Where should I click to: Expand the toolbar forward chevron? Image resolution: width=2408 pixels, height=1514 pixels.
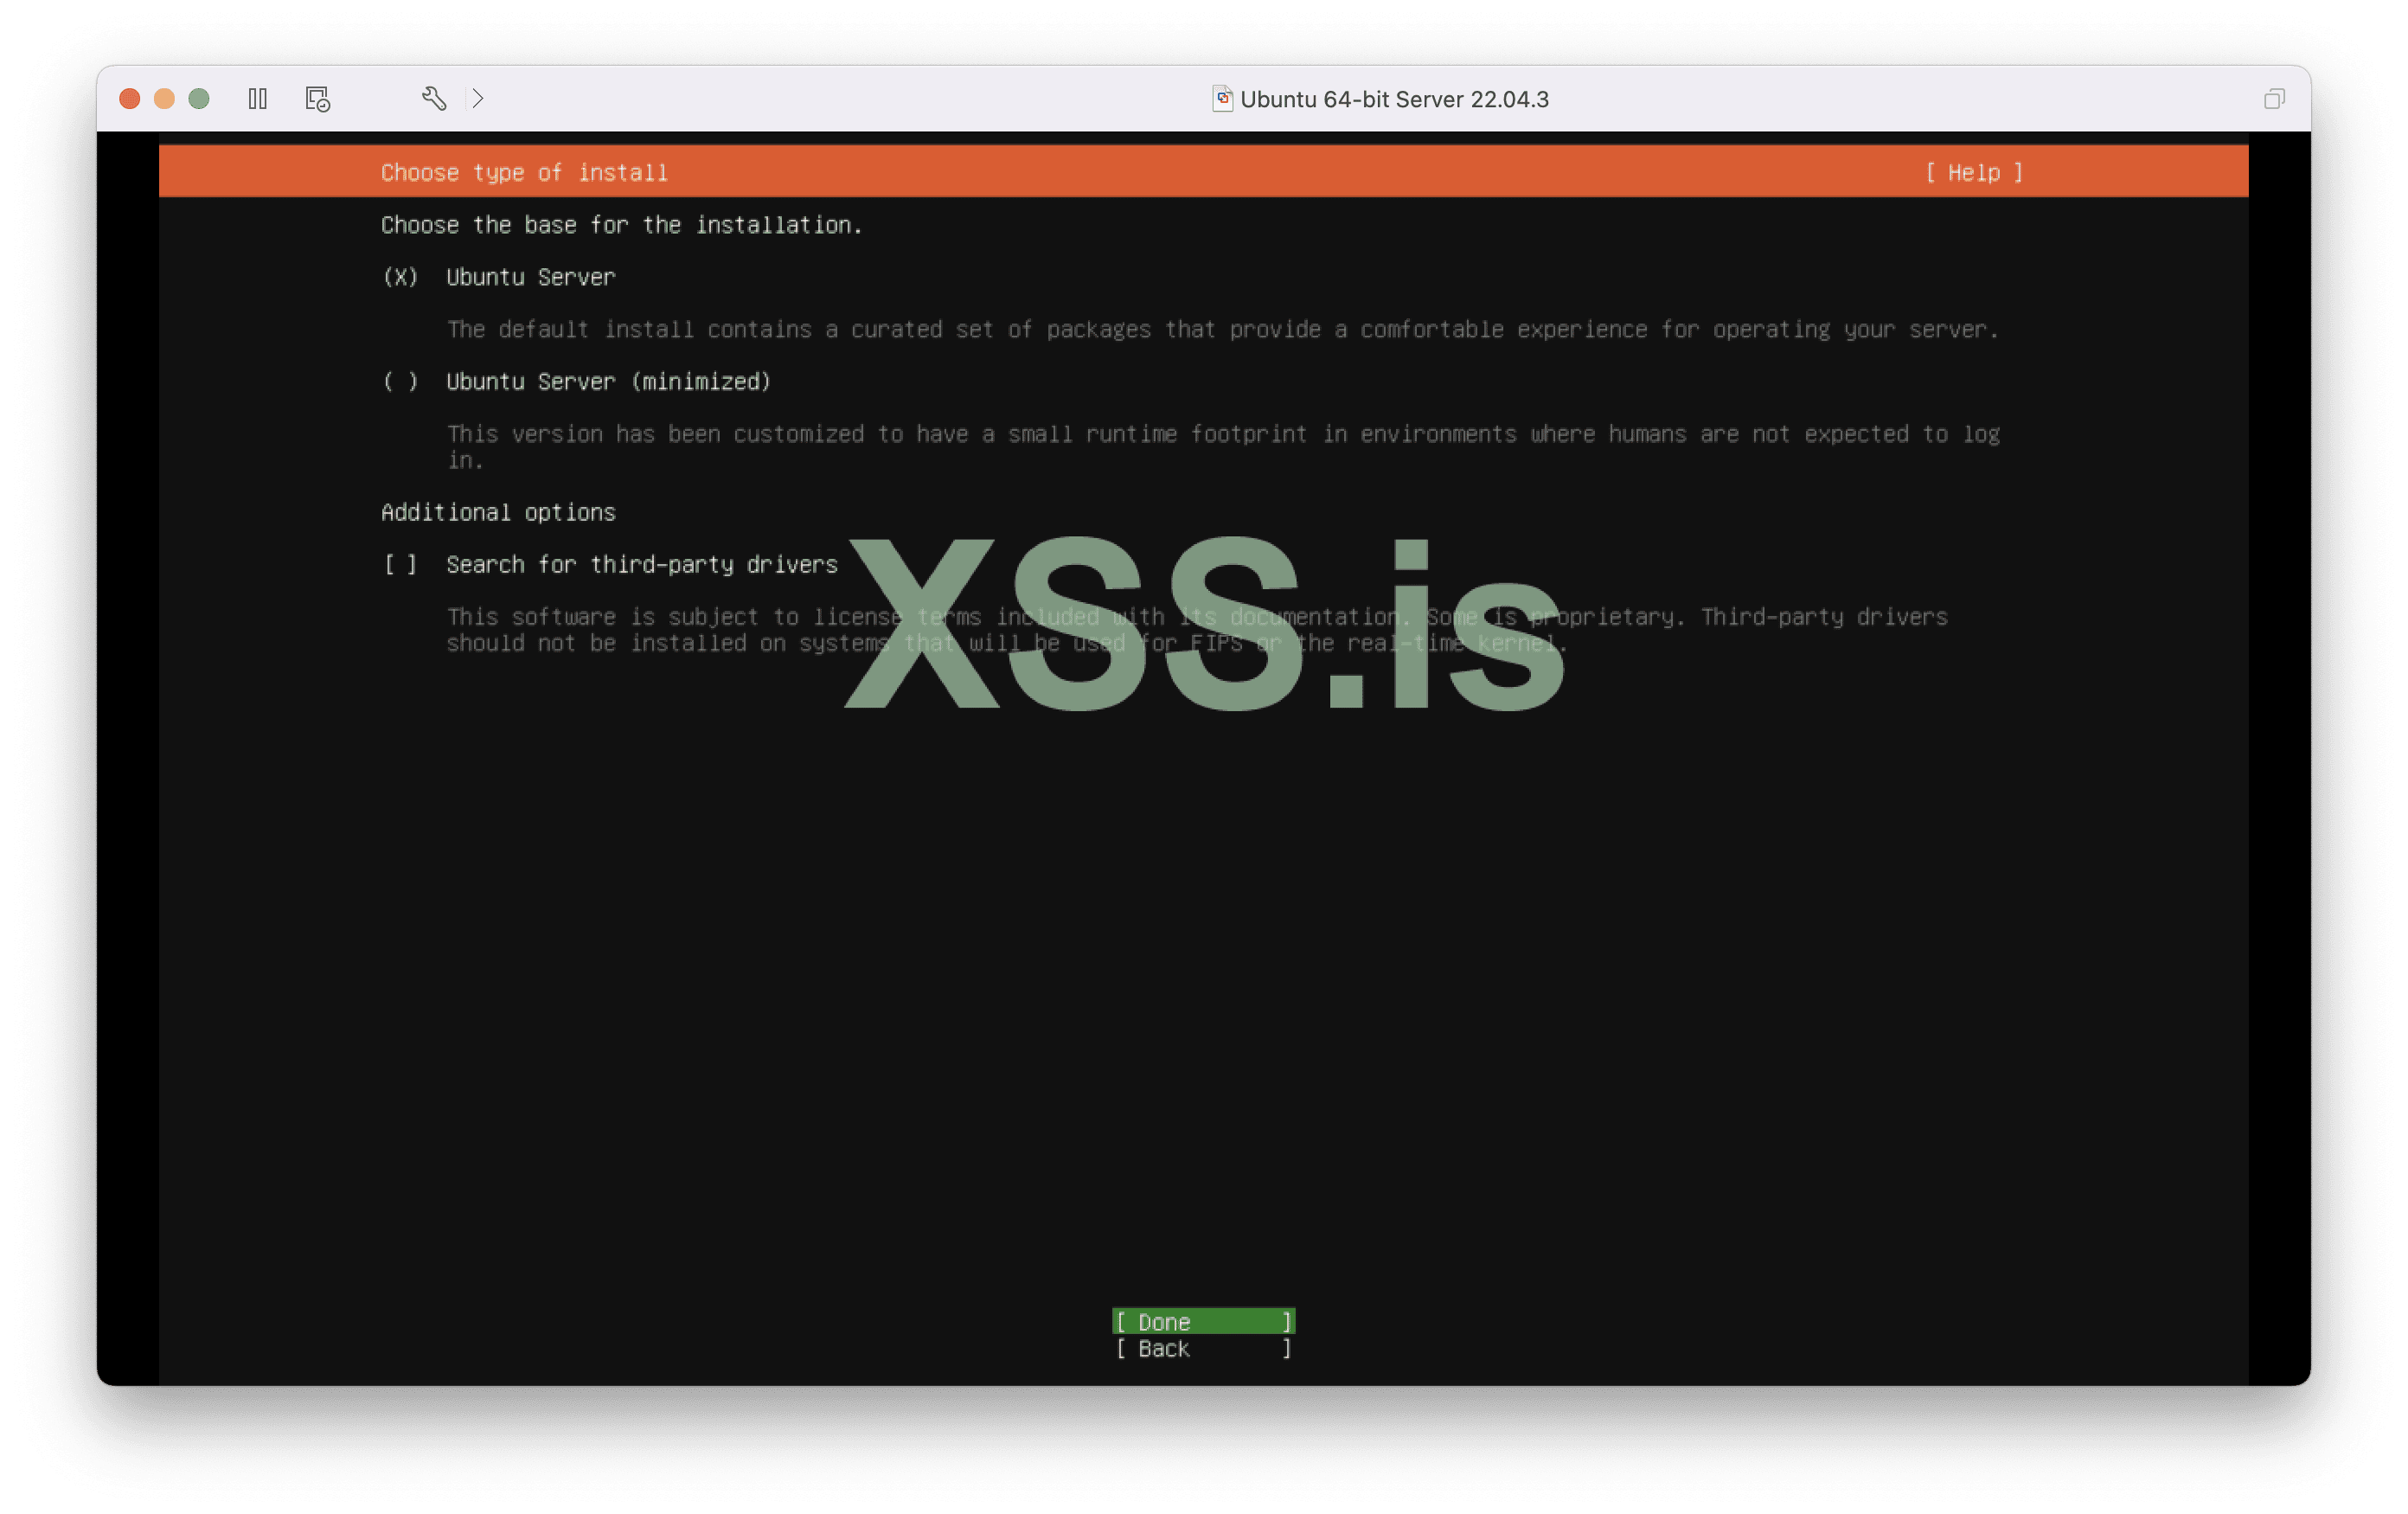[x=478, y=98]
